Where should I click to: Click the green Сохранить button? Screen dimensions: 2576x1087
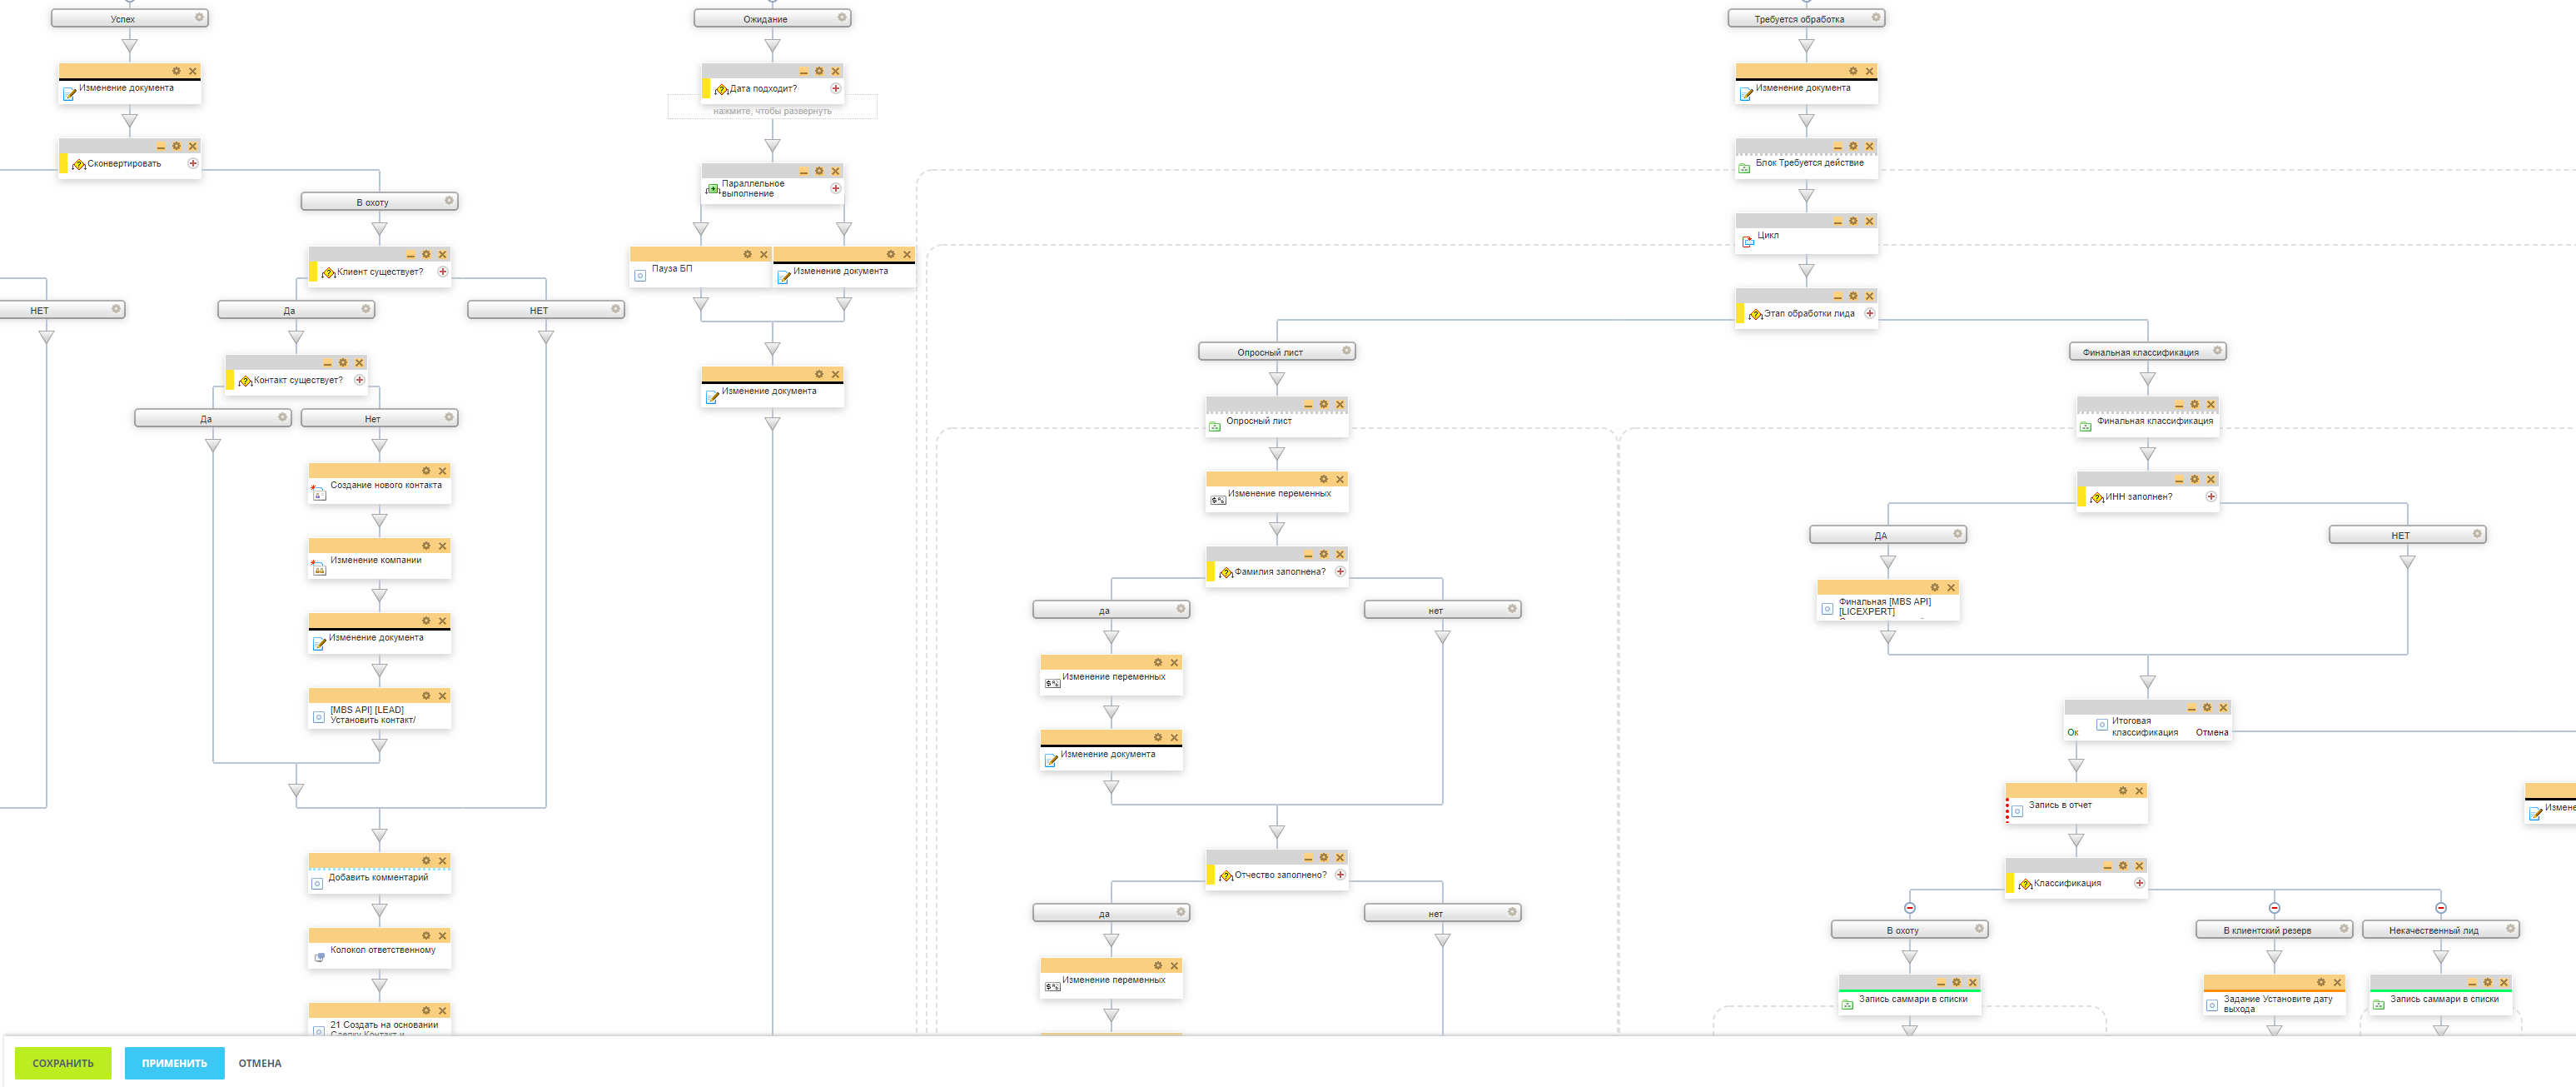[62, 1063]
